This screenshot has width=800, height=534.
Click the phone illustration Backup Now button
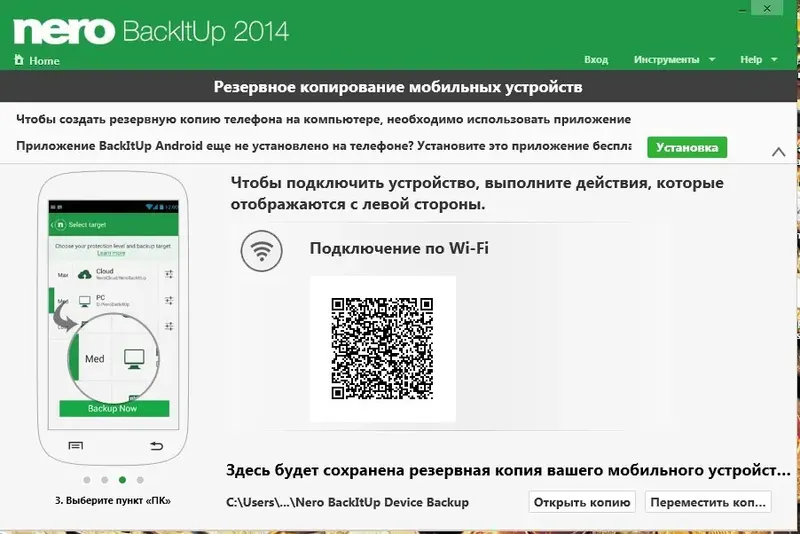114,409
